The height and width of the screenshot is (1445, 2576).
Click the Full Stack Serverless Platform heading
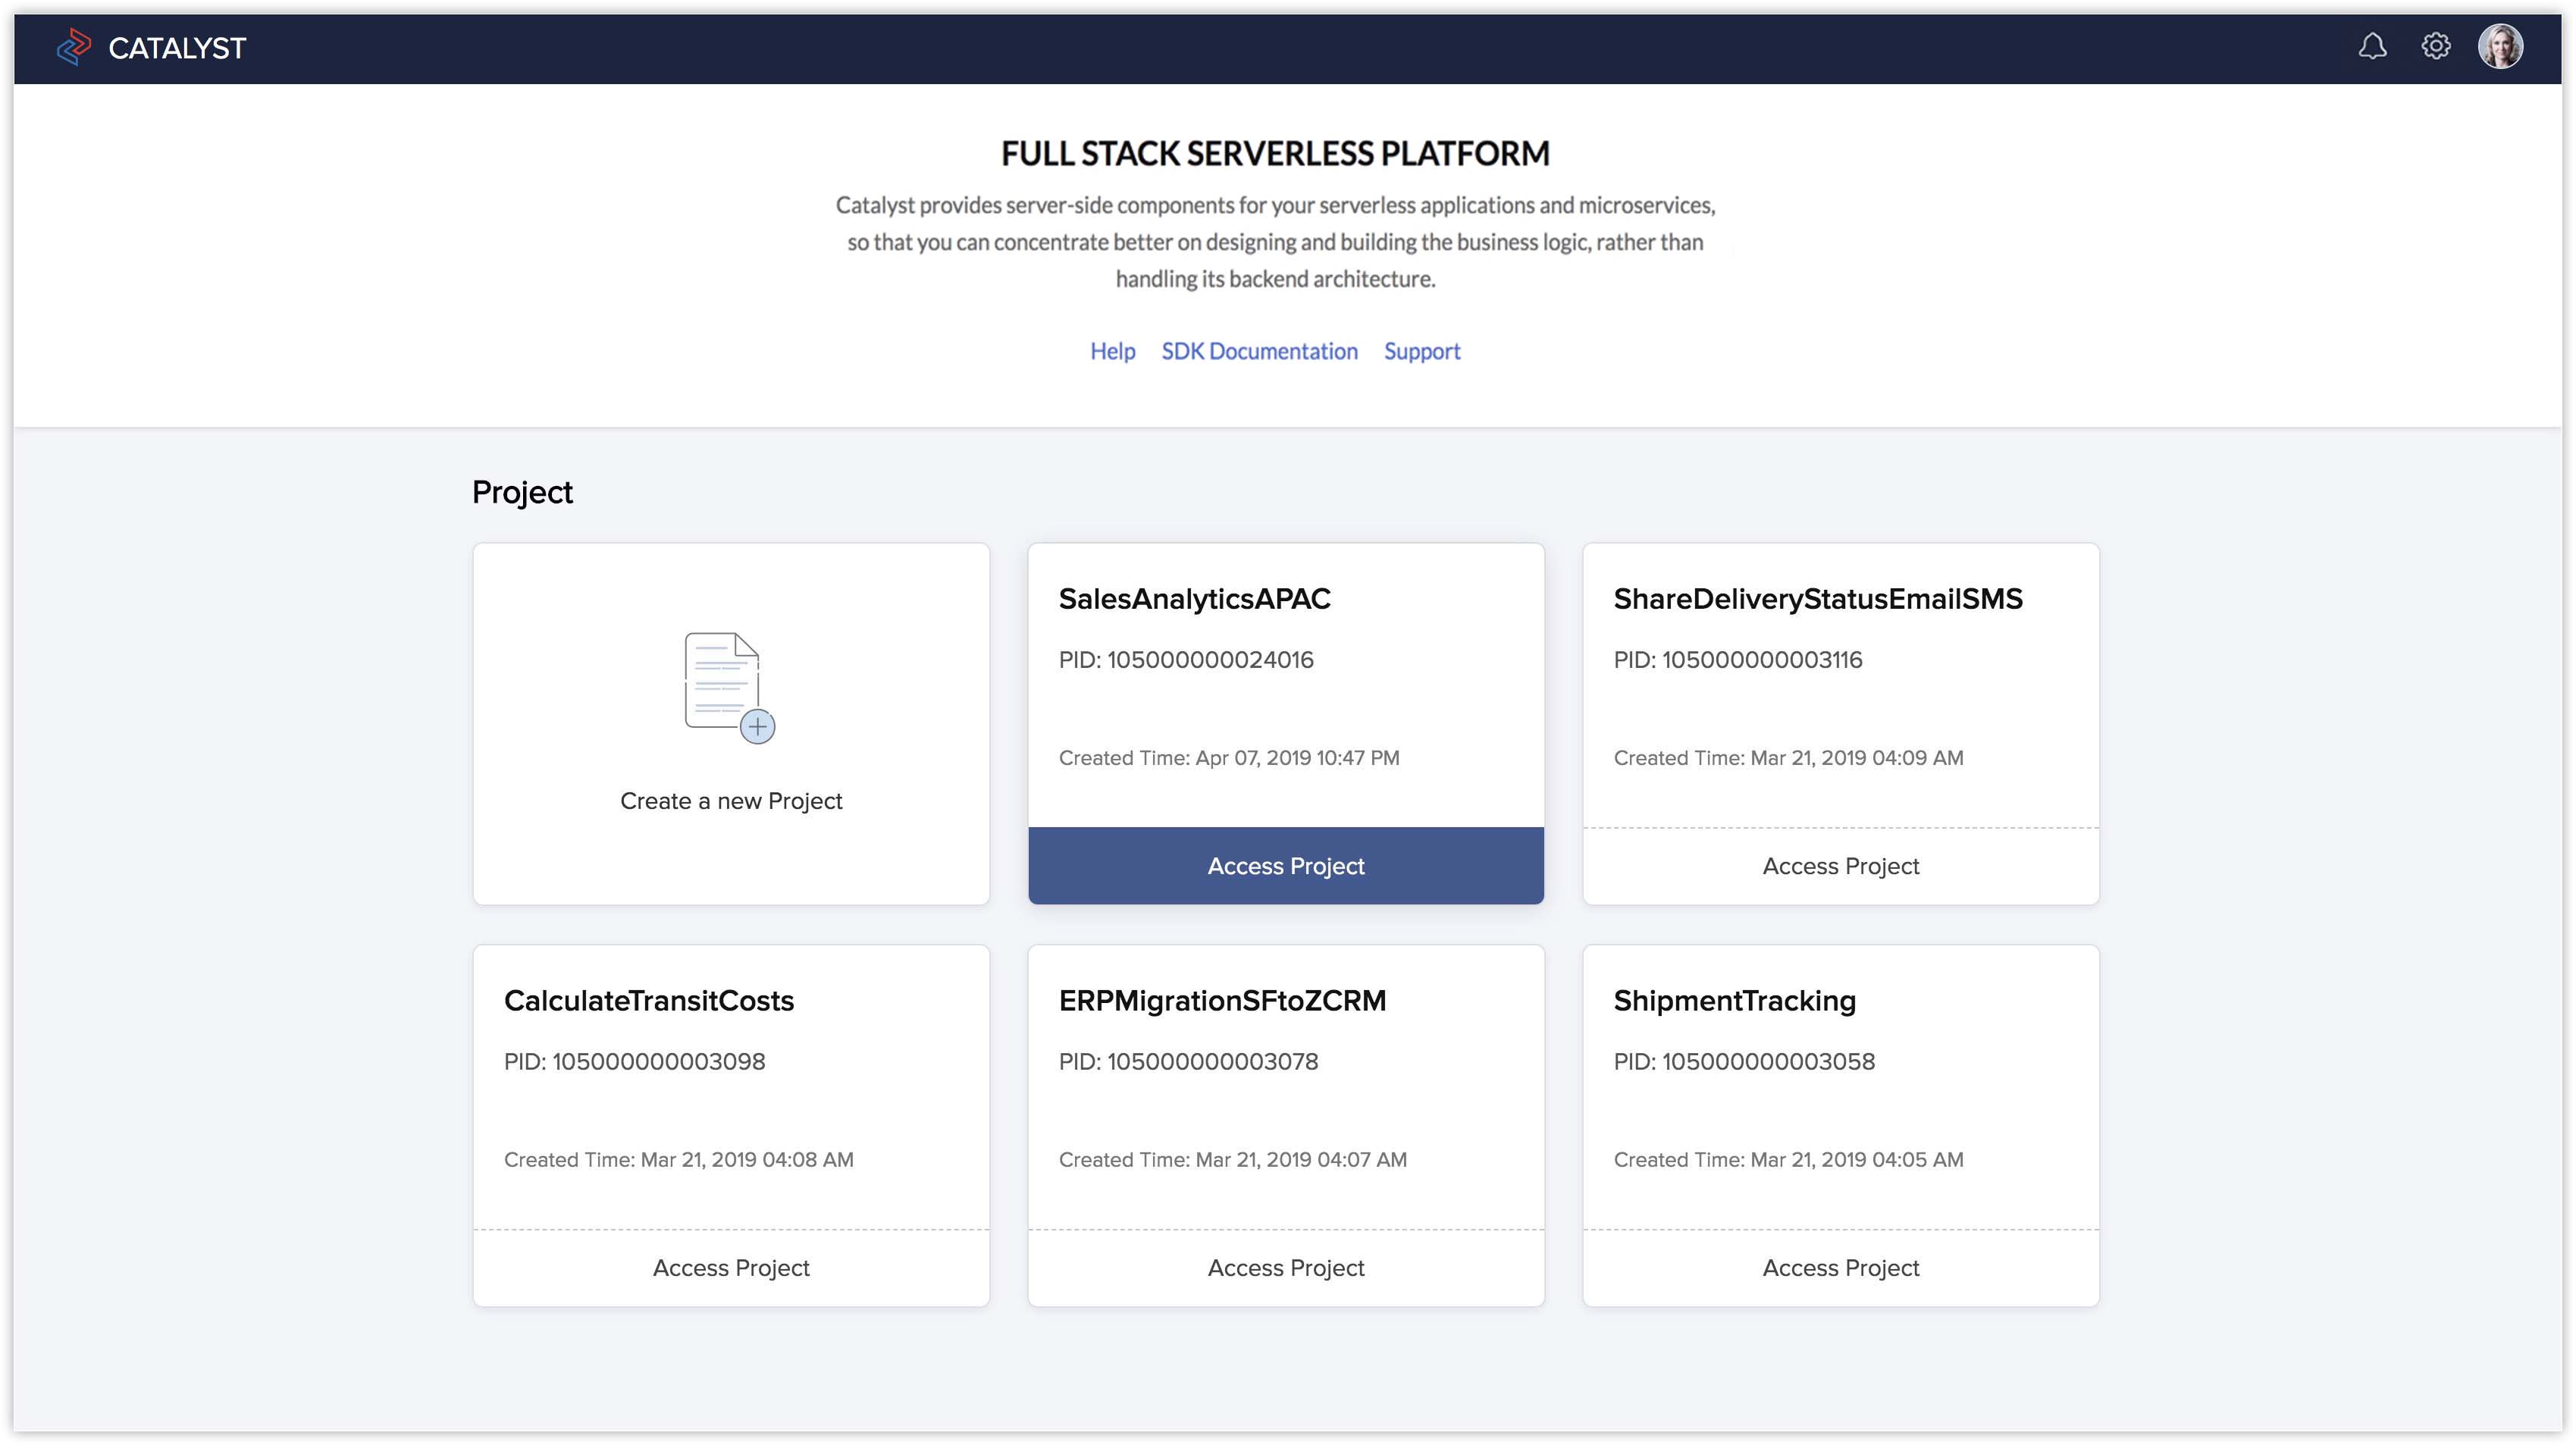coord(1275,154)
